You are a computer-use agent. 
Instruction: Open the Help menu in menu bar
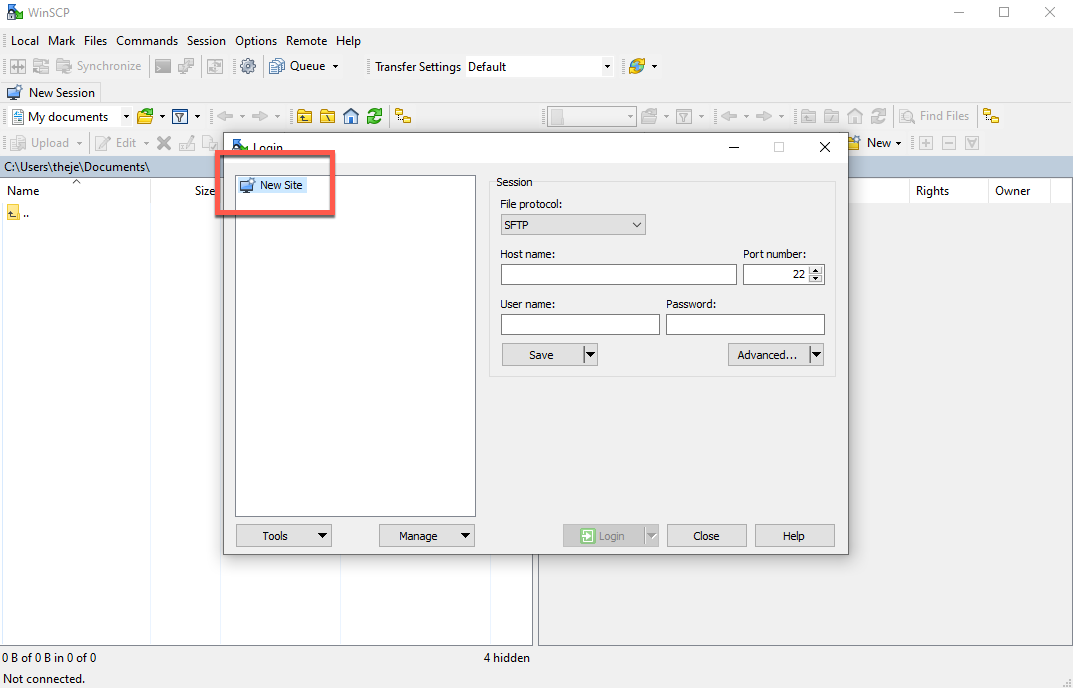[x=348, y=41]
